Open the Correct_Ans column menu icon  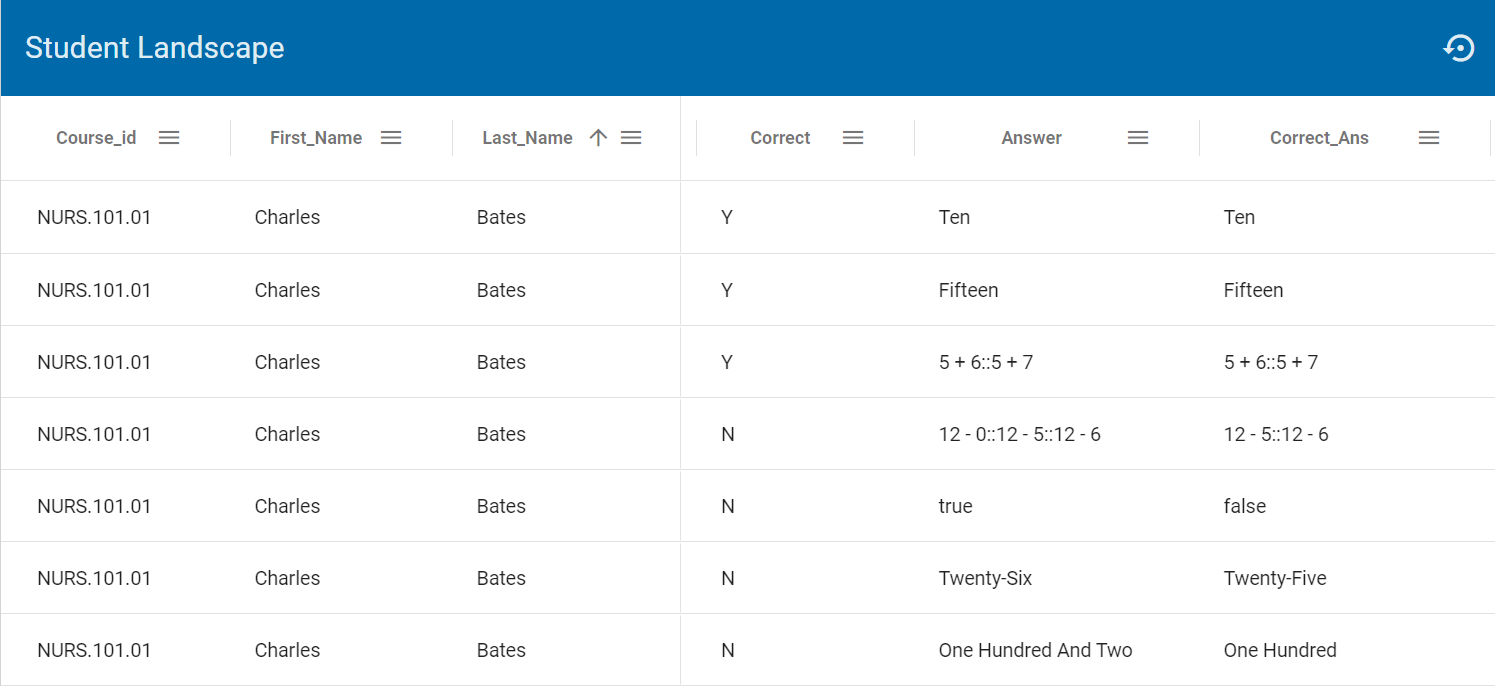[x=1429, y=138]
